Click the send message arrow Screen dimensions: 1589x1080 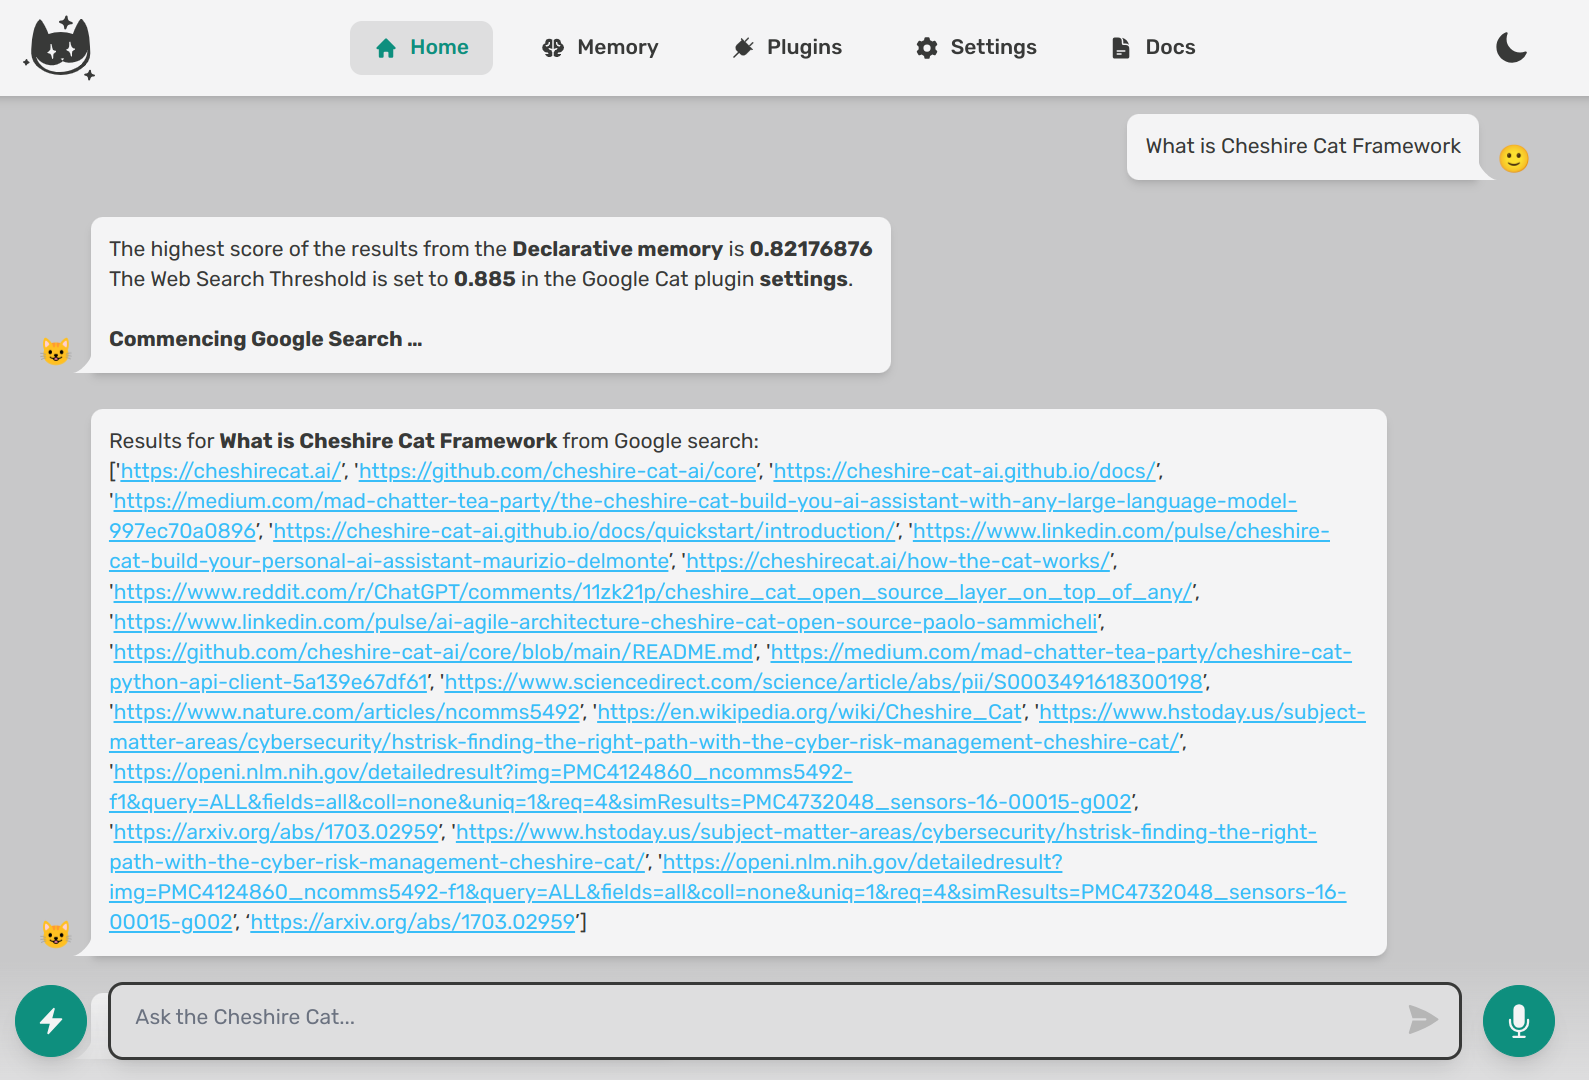pyautogui.click(x=1422, y=1020)
